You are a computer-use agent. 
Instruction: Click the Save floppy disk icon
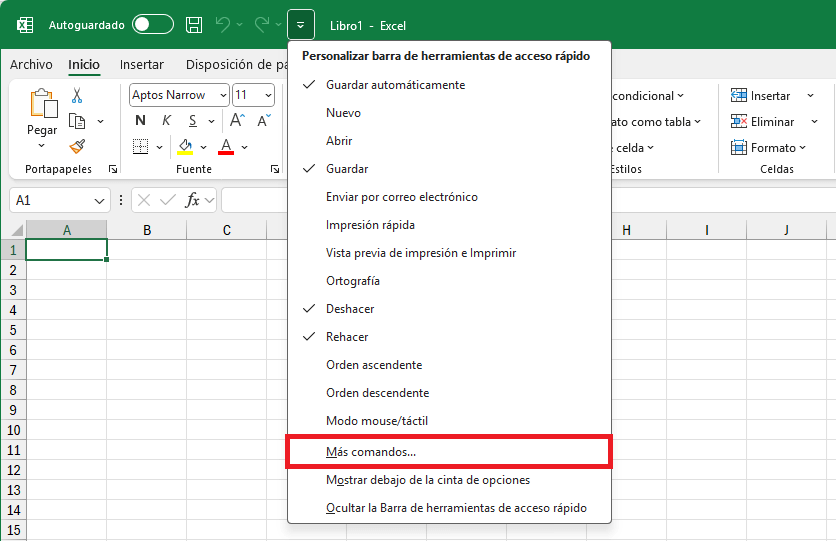click(194, 25)
